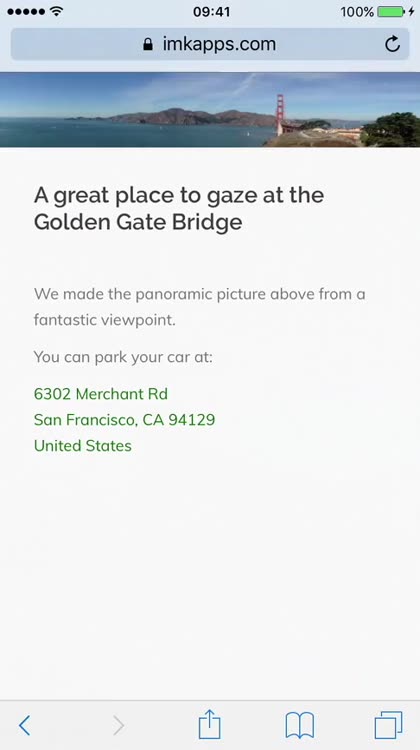The height and width of the screenshot is (750, 420).
Task: Tap the imkapps.com address field
Action: pyautogui.click(x=210, y=44)
